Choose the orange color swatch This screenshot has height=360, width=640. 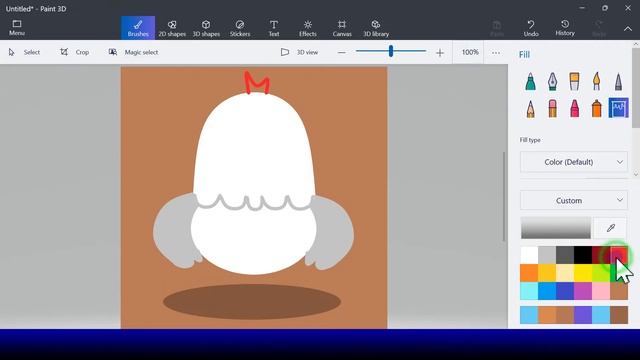pyautogui.click(x=529, y=273)
